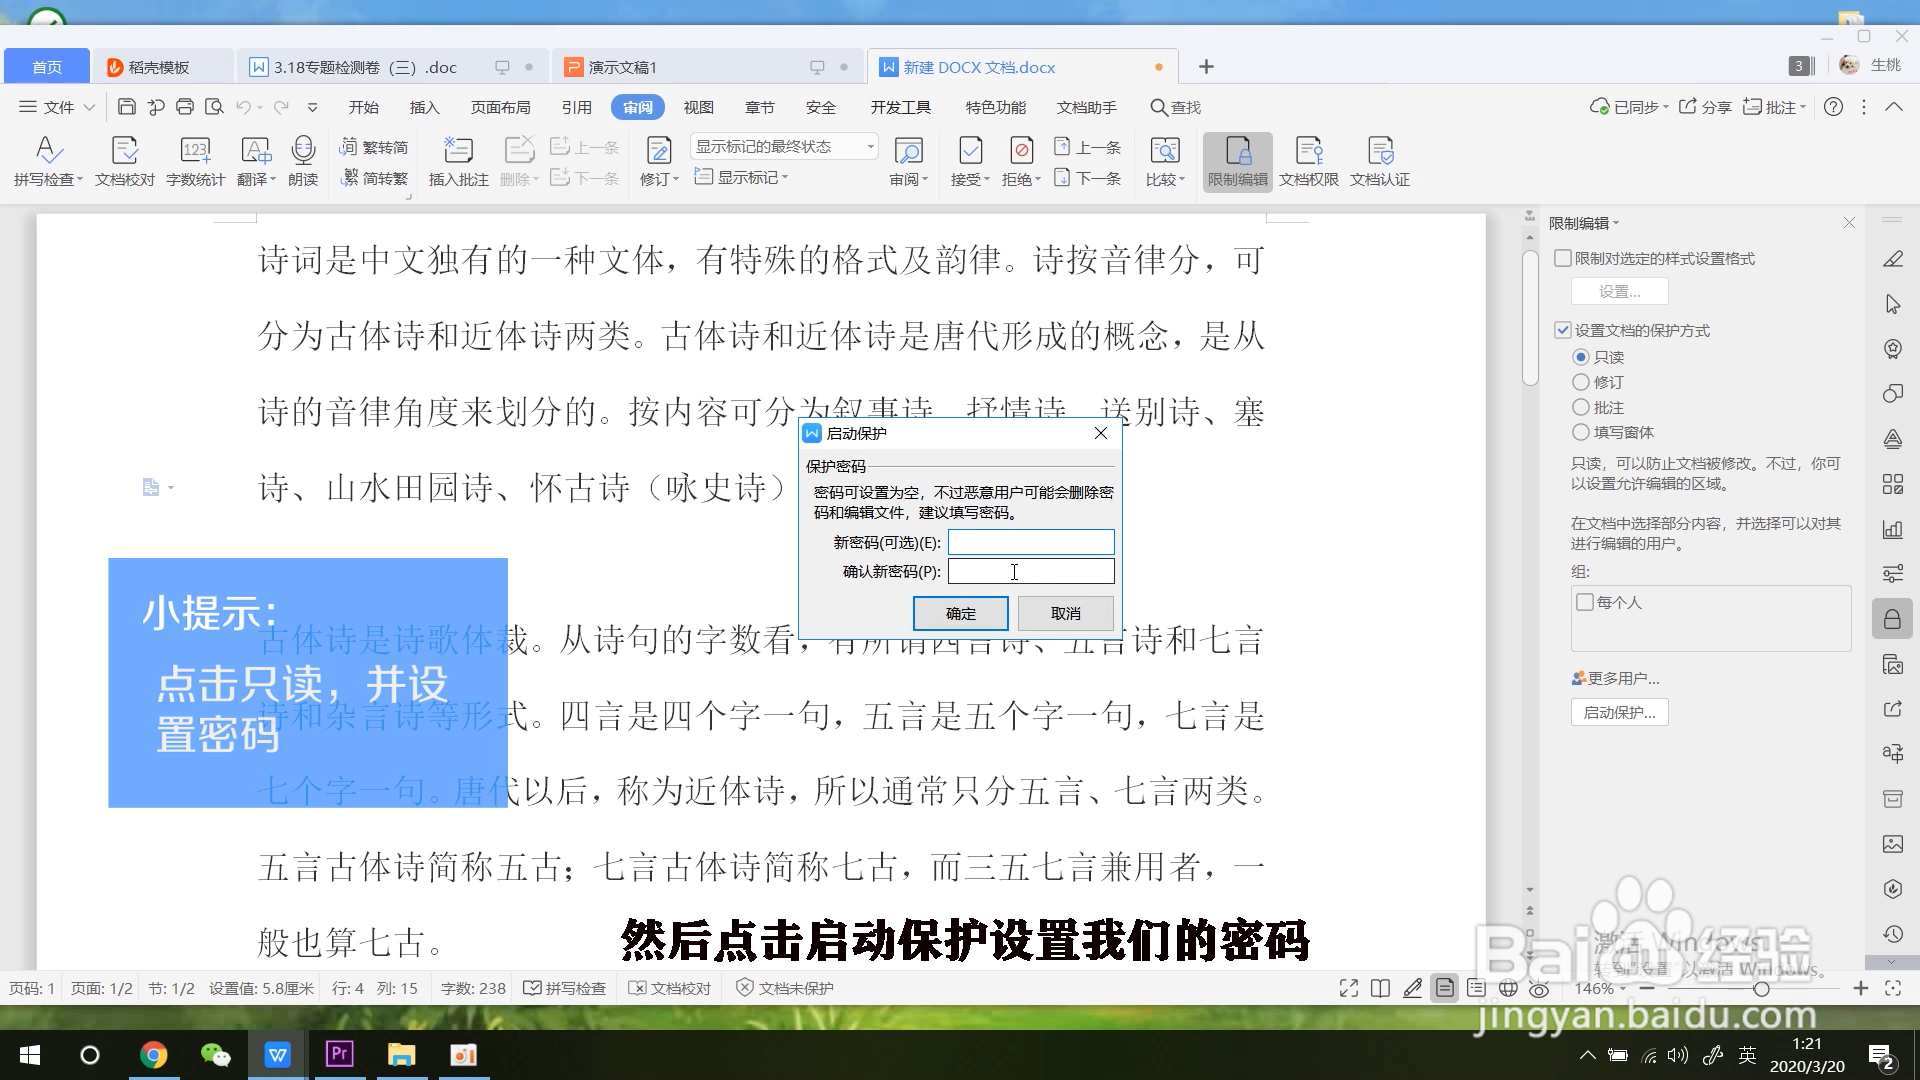
Task: Click the Translate (翻译) icon
Action: [256, 160]
